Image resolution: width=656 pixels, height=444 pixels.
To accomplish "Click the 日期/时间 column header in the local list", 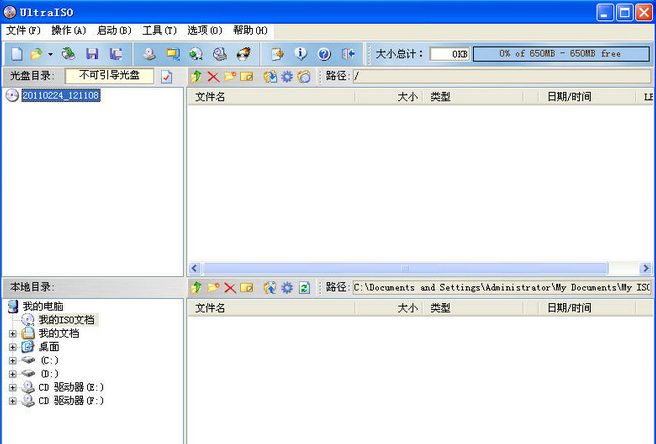I will point(570,308).
